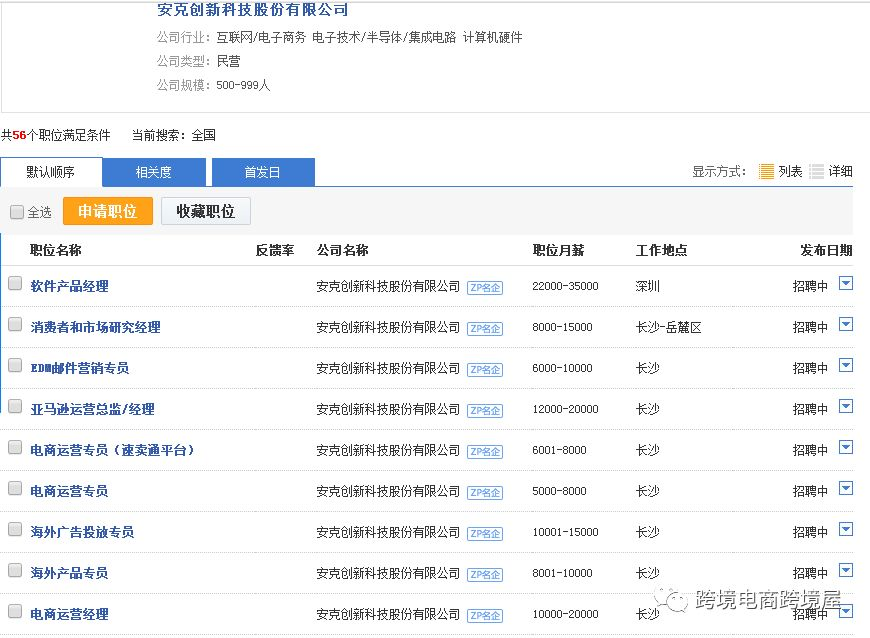870x638 pixels.
Task: Open 电商运营专员（速卖通平台）job link
Action: [113, 450]
